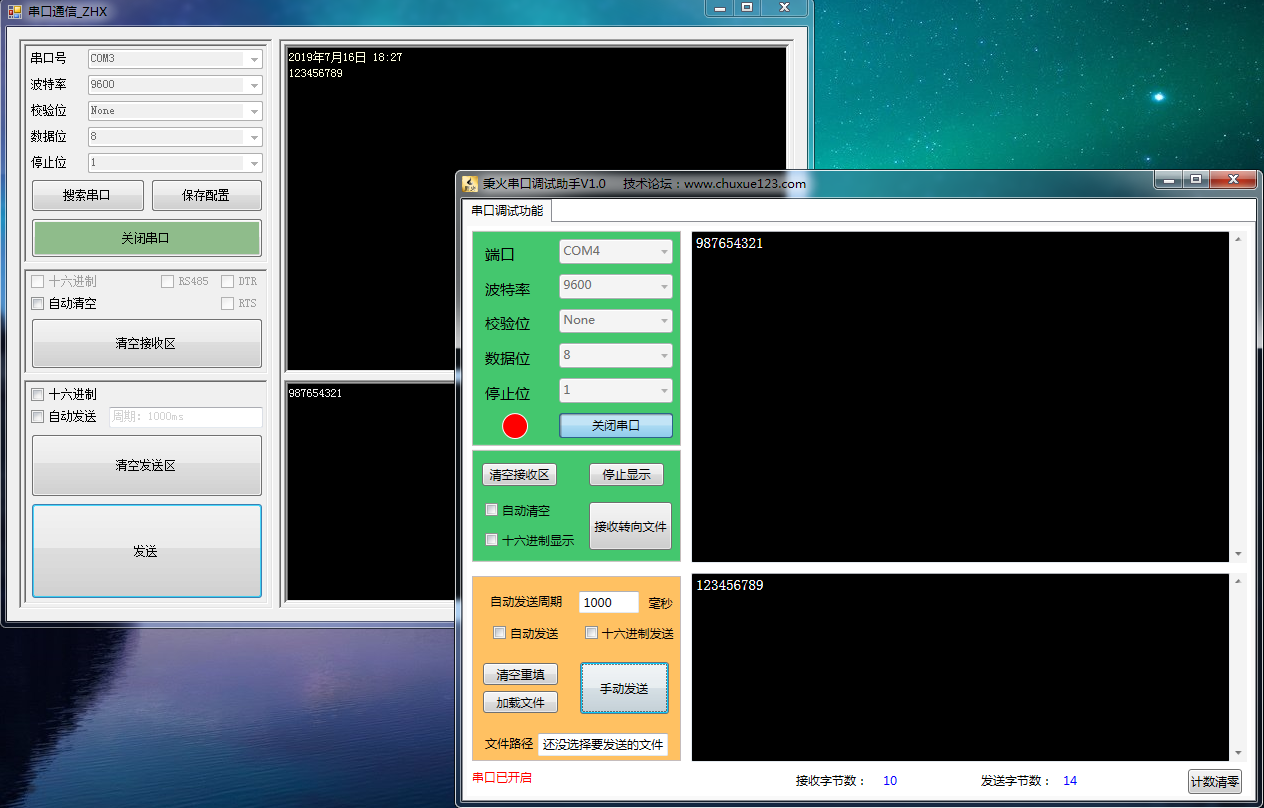Screen dimensions: 1264x808
Task: Open the 波特率 9600 dropdown in 秉火 window
Action: point(616,286)
